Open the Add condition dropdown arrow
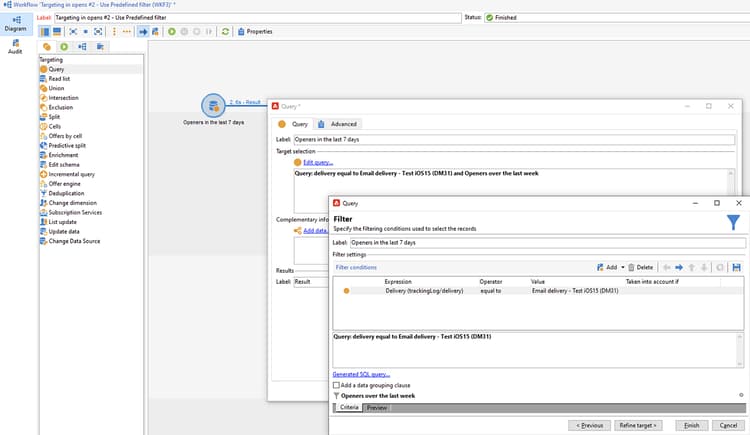750x435 pixels. 623,268
